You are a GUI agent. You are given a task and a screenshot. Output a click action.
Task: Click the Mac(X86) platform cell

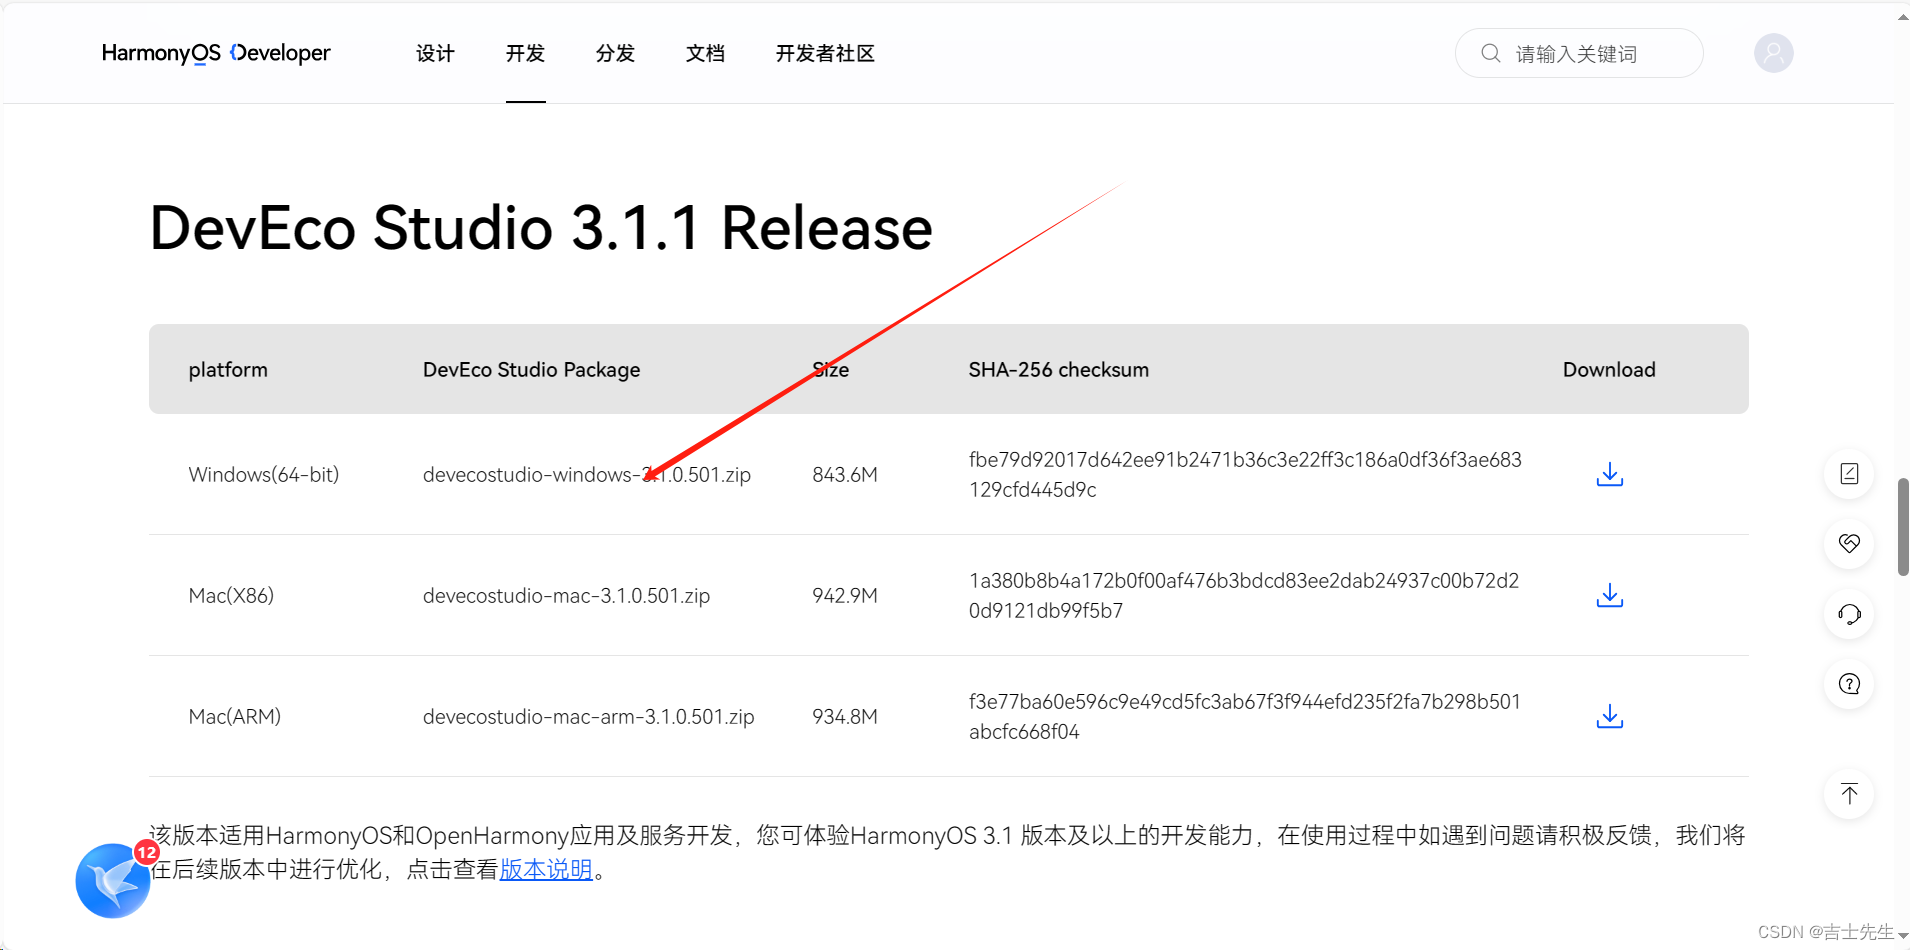click(x=231, y=595)
